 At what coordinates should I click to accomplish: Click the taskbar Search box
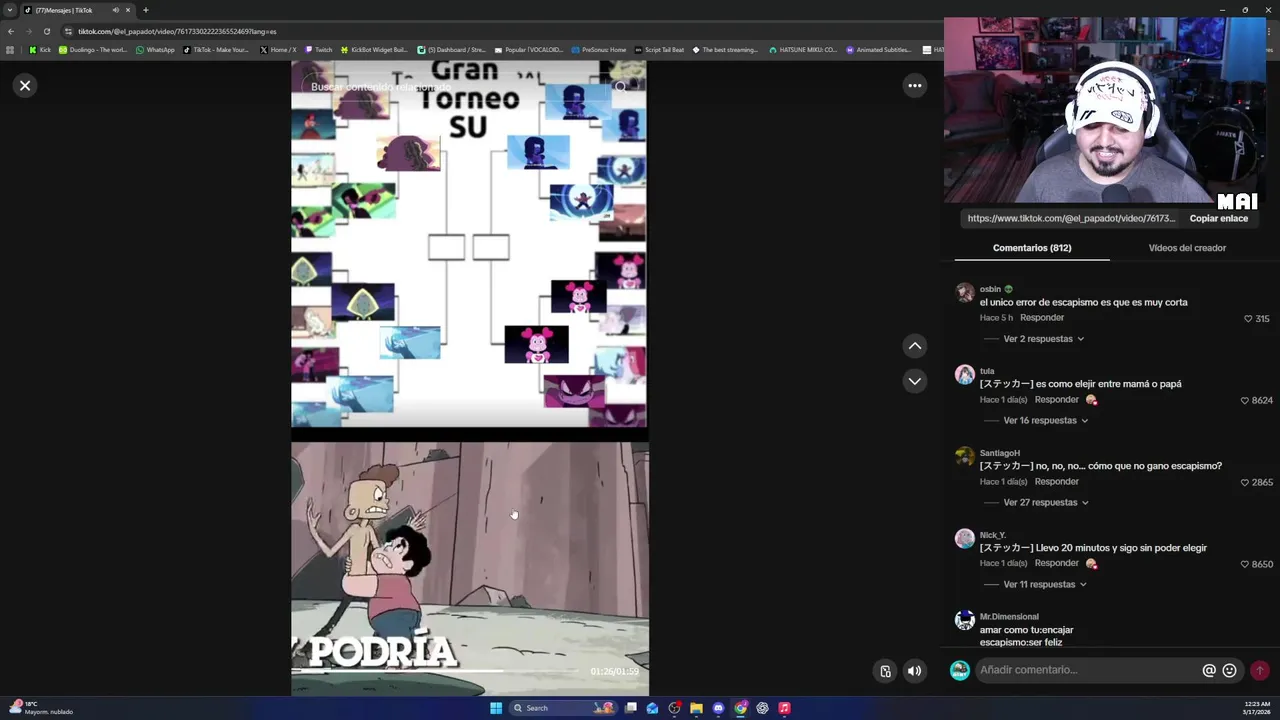(565, 708)
